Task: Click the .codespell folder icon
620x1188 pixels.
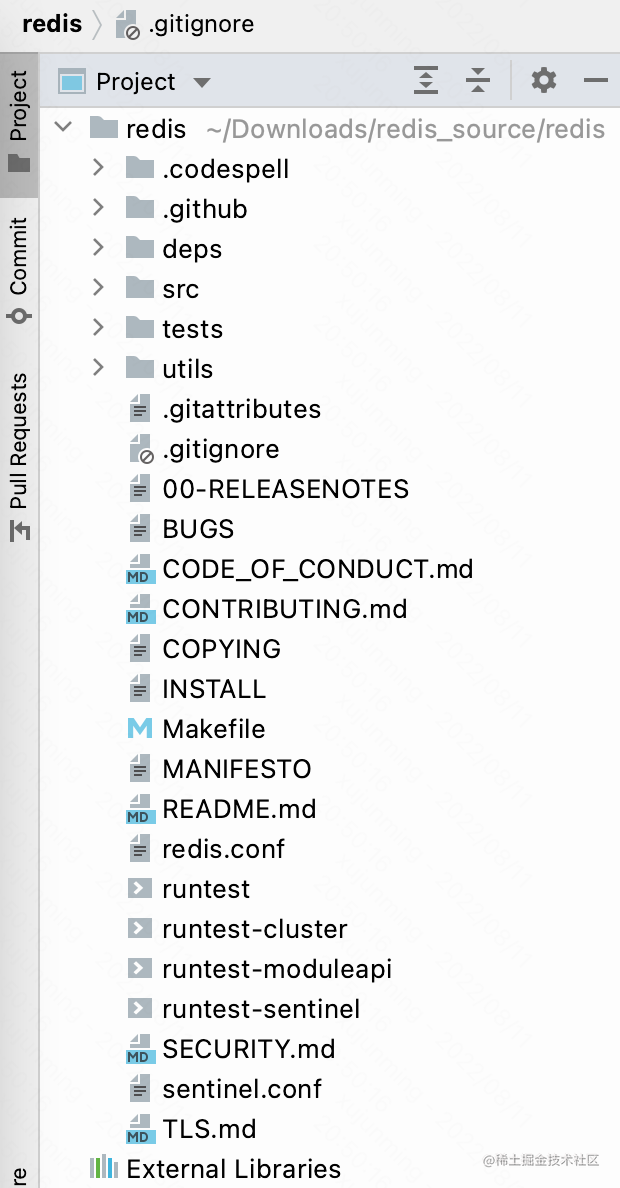Action: click(x=140, y=167)
